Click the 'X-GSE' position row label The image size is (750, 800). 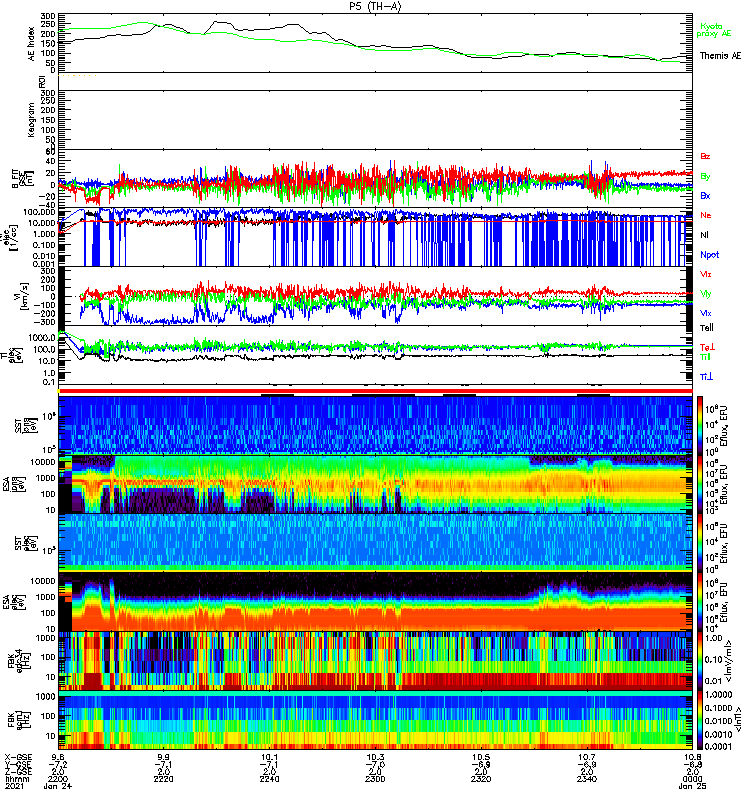pyautogui.click(x=17, y=757)
